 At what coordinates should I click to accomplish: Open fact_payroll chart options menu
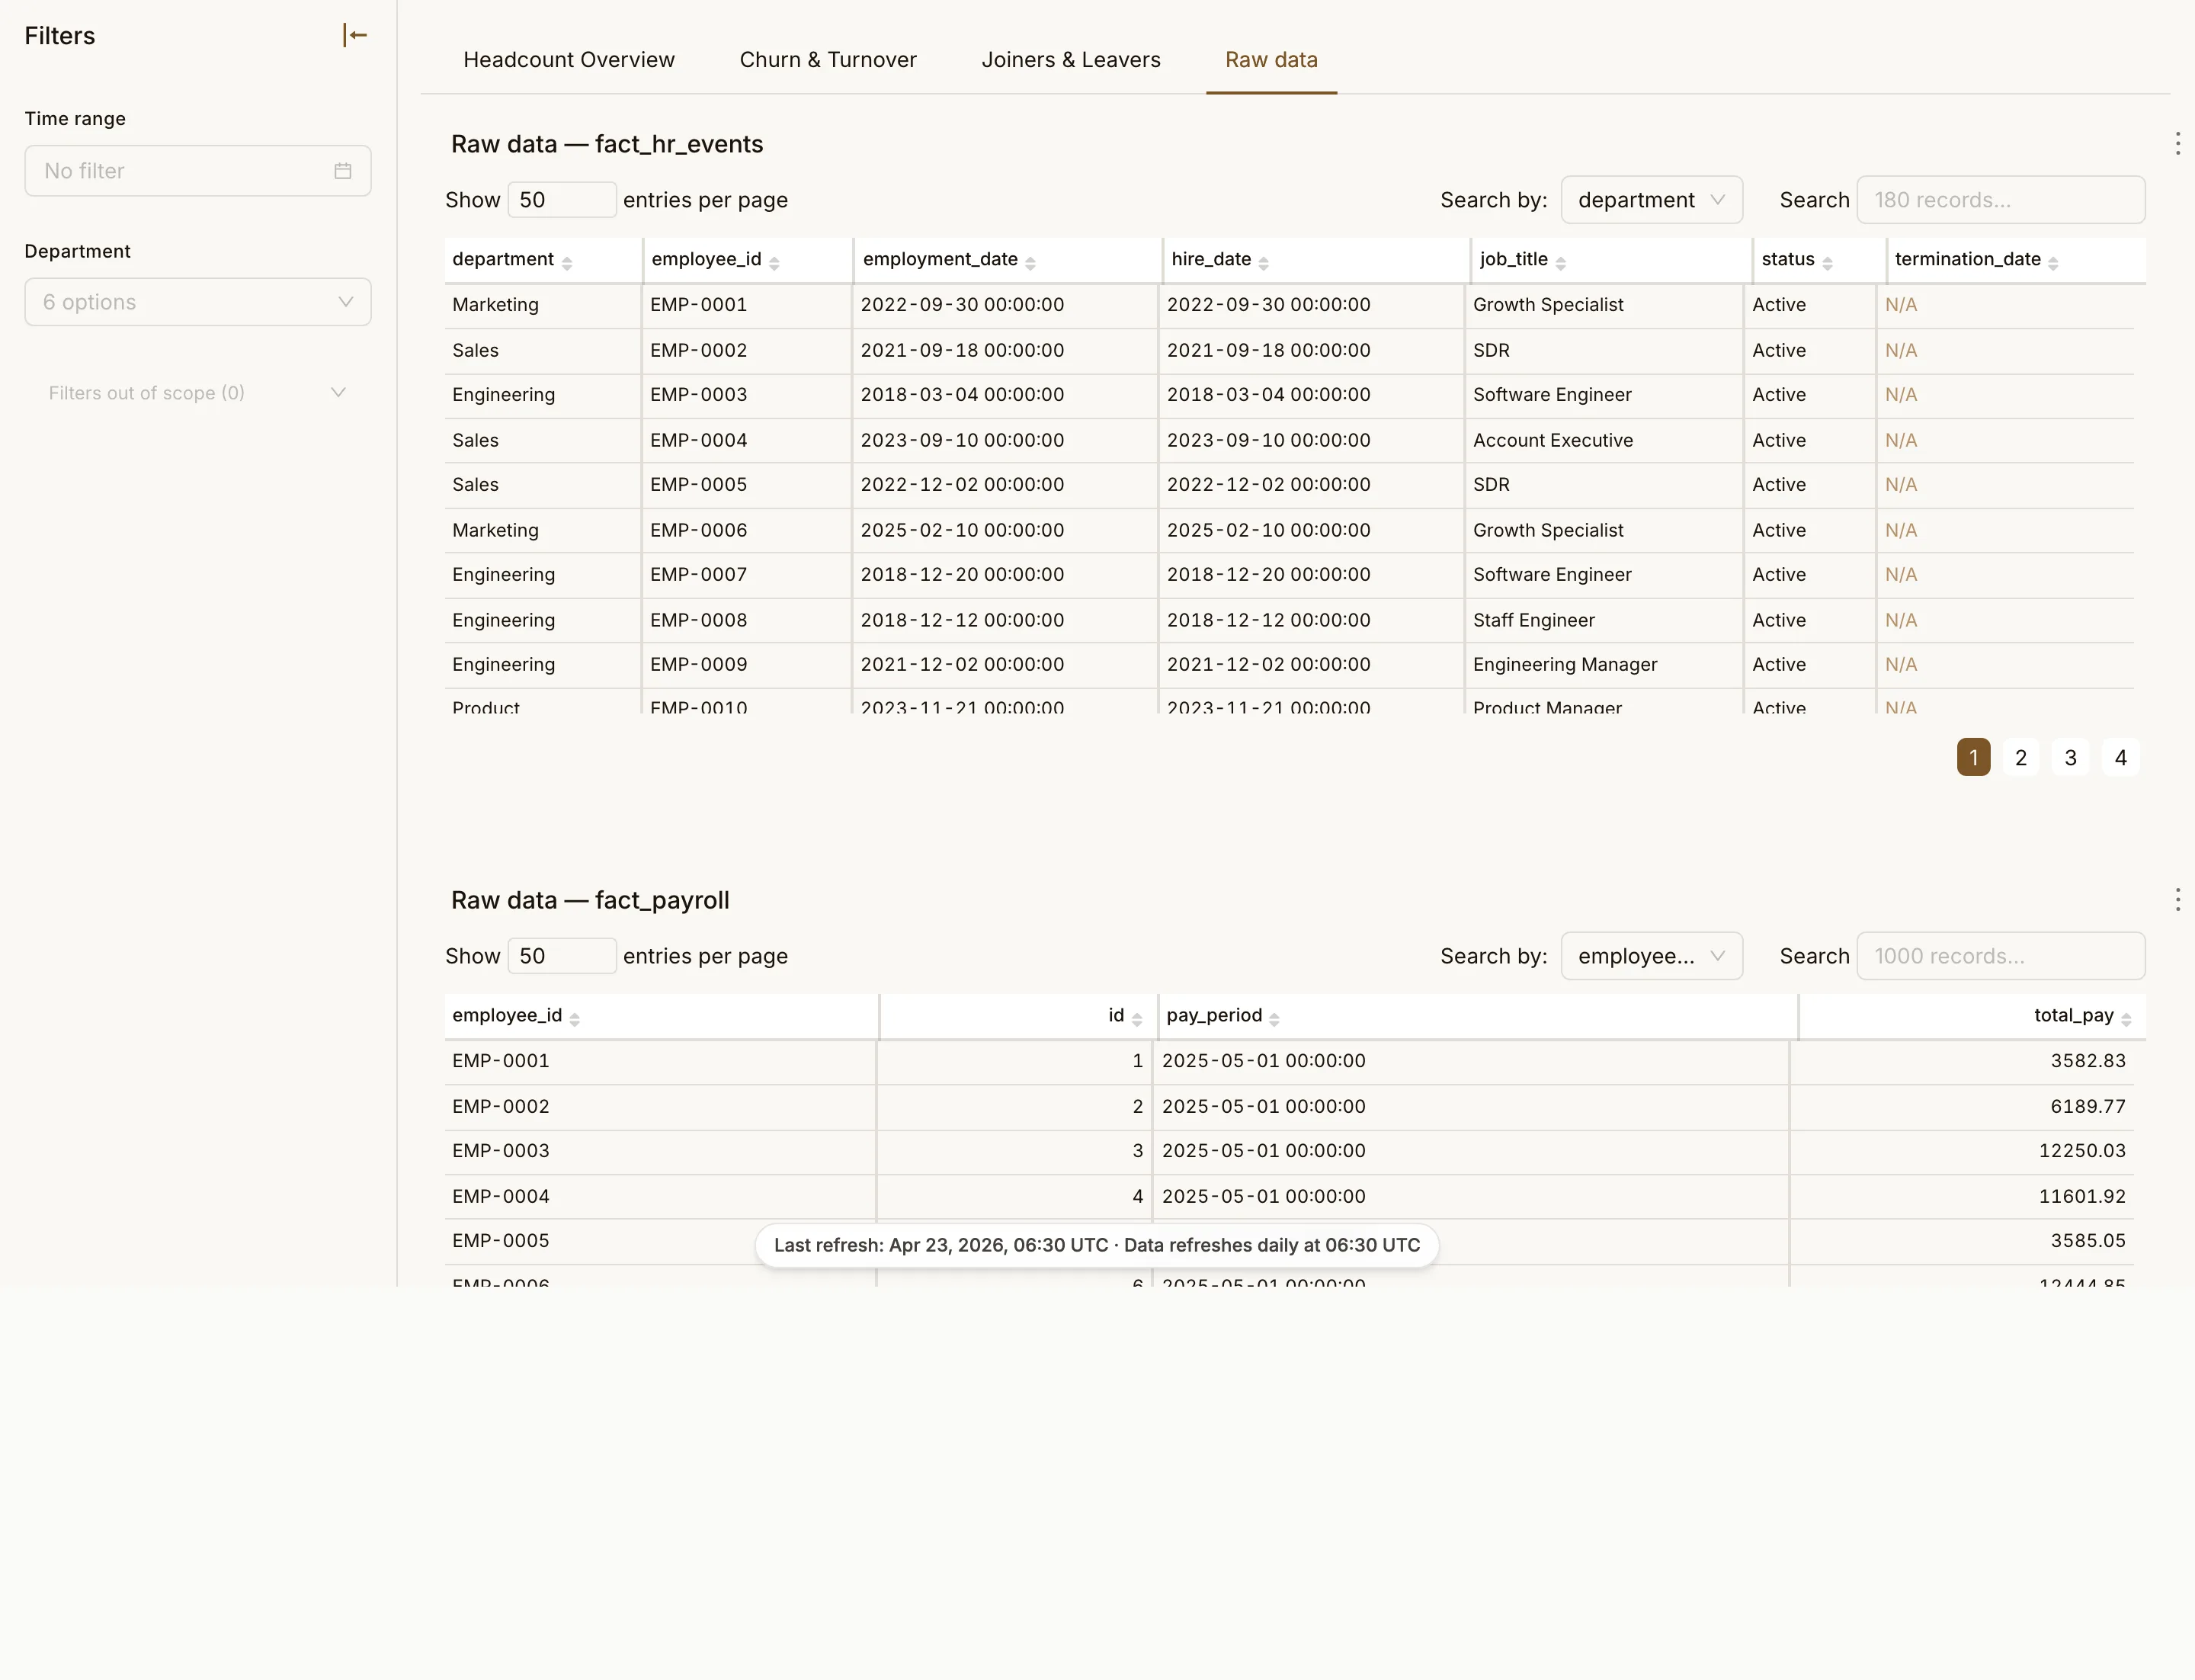pyautogui.click(x=2177, y=899)
